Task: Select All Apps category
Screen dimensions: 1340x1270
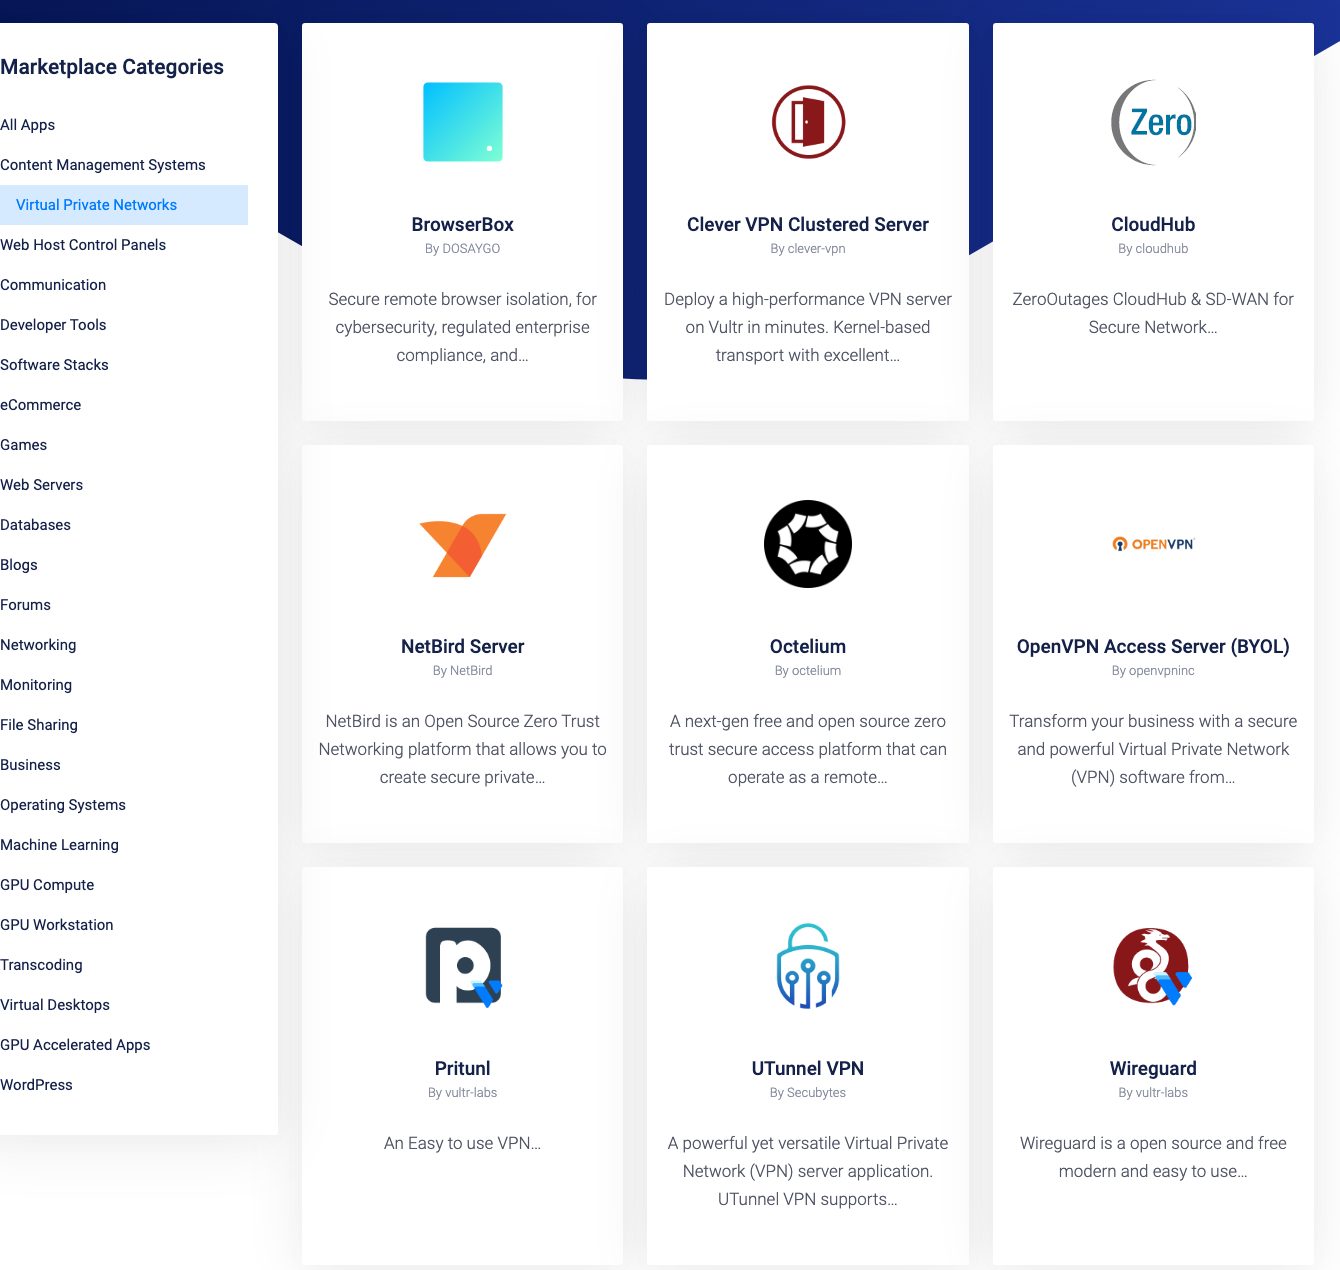Action: tap(28, 125)
